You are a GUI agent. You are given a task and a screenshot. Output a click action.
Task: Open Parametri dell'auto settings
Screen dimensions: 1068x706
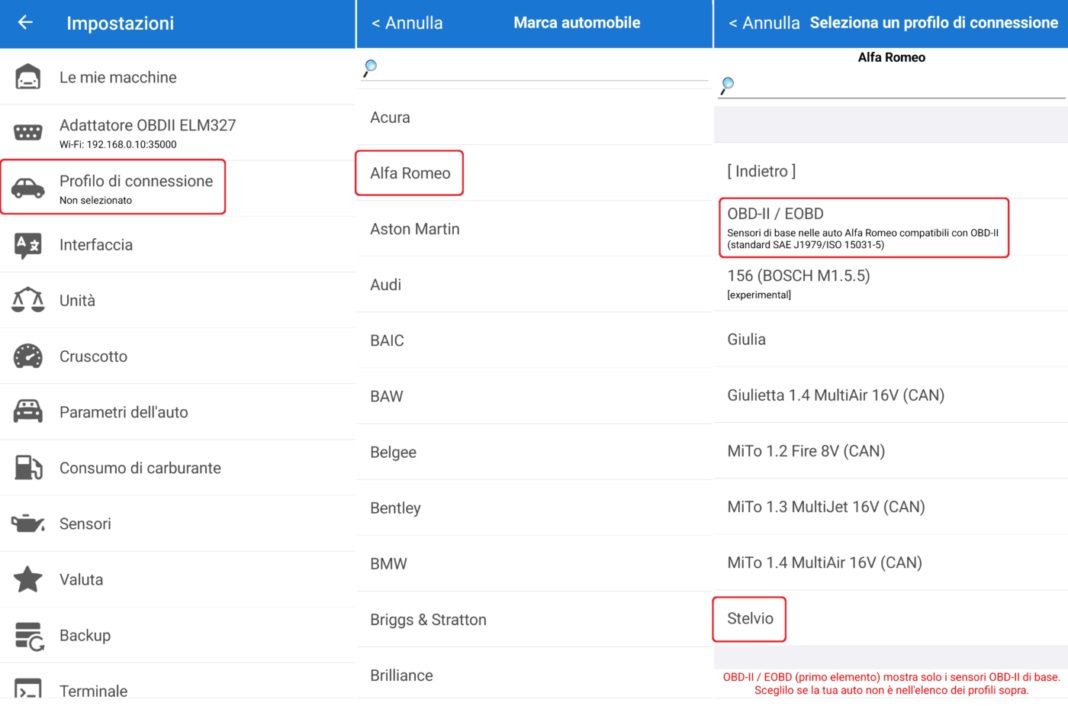click(x=123, y=412)
